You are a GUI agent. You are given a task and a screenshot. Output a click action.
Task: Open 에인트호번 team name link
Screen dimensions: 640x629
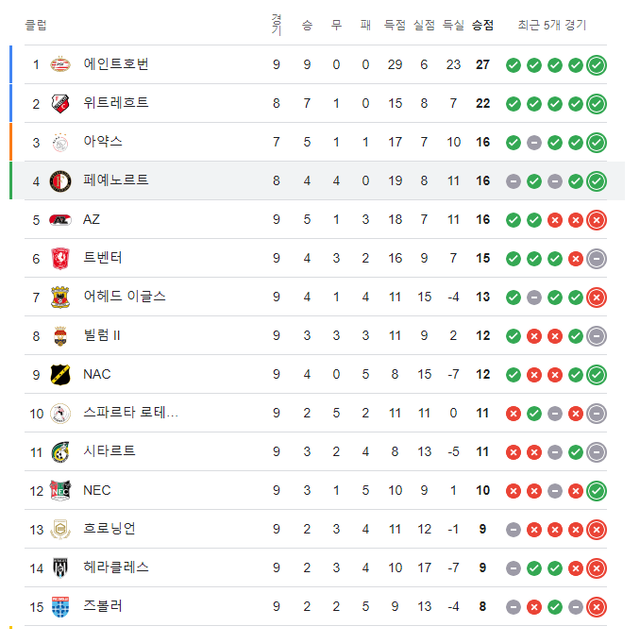point(116,65)
